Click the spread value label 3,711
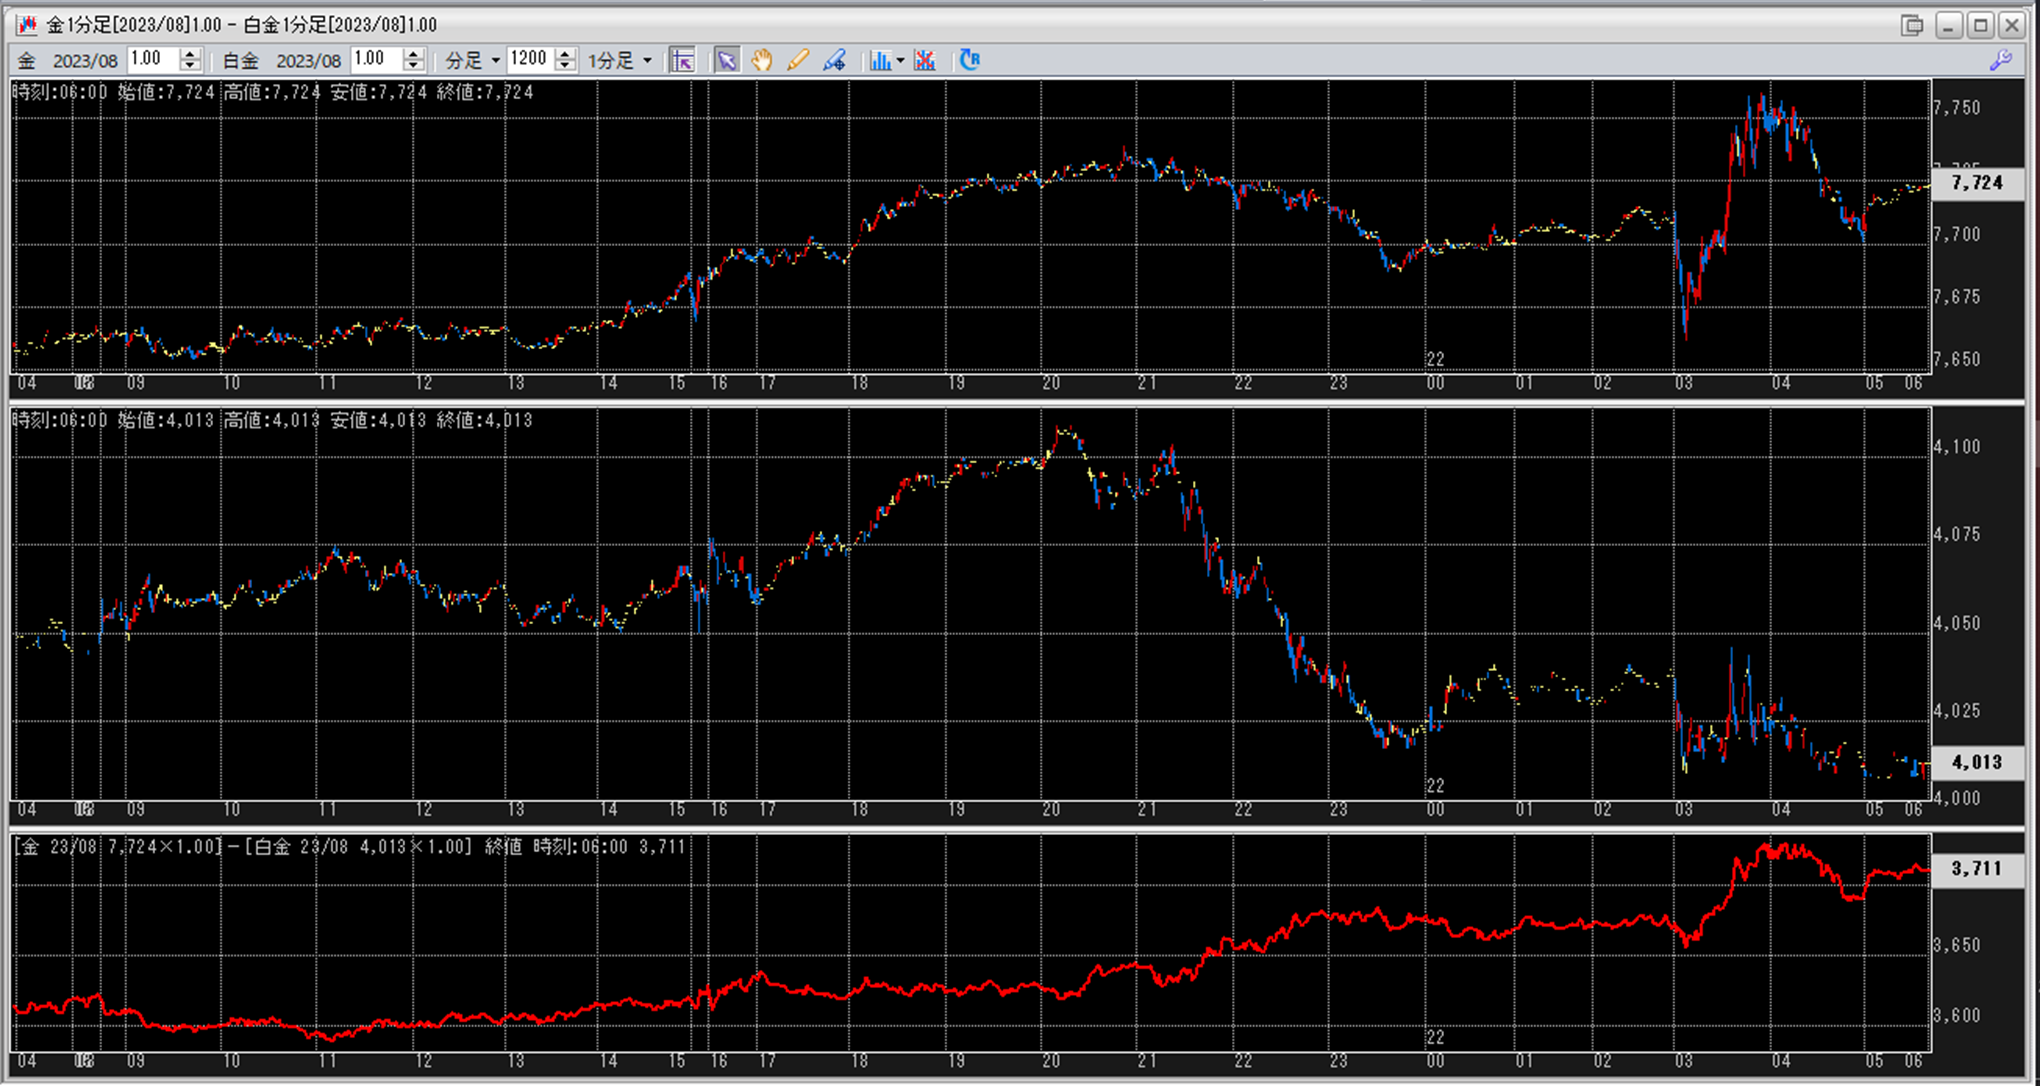The width and height of the screenshot is (2040, 1086). point(1976,868)
